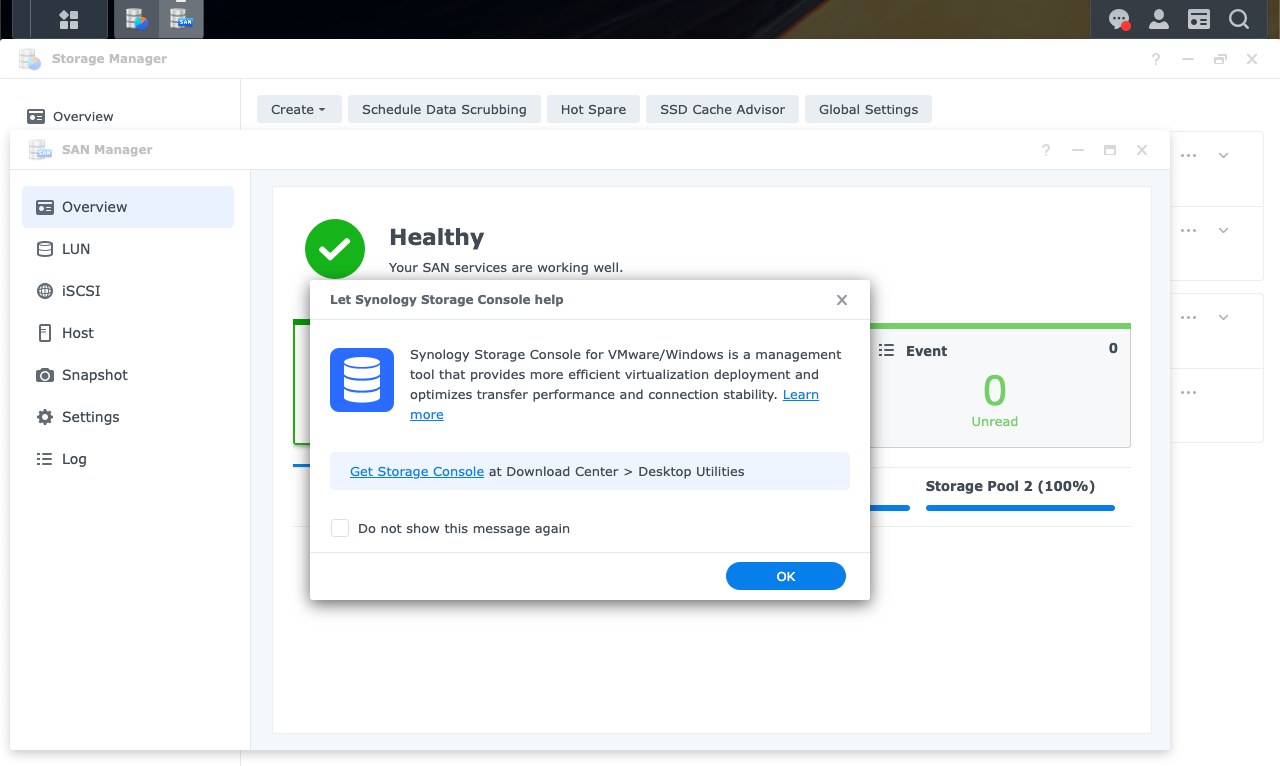Click the blue Storage Console database icon

[x=362, y=380]
